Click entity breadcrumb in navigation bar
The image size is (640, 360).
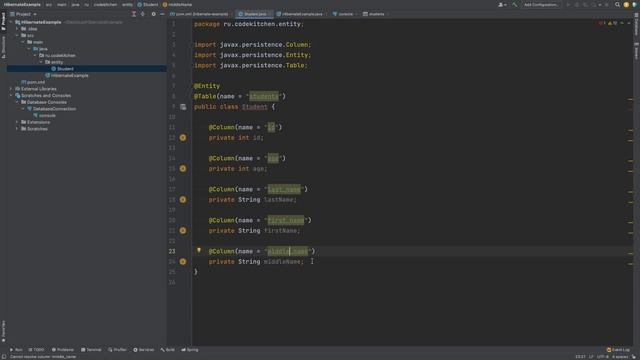(127, 4)
